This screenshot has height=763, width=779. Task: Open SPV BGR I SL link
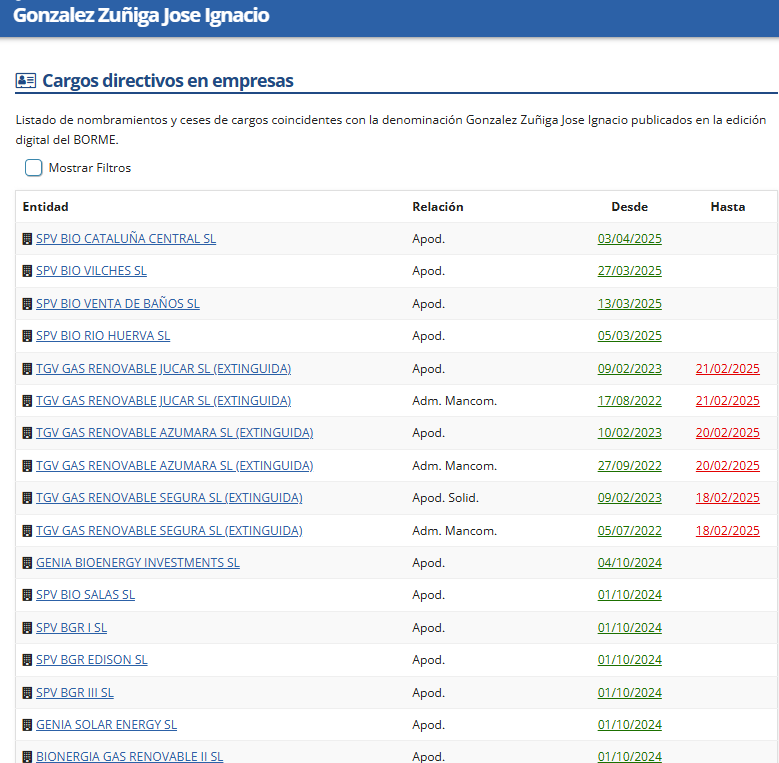(x=72, y=628)
